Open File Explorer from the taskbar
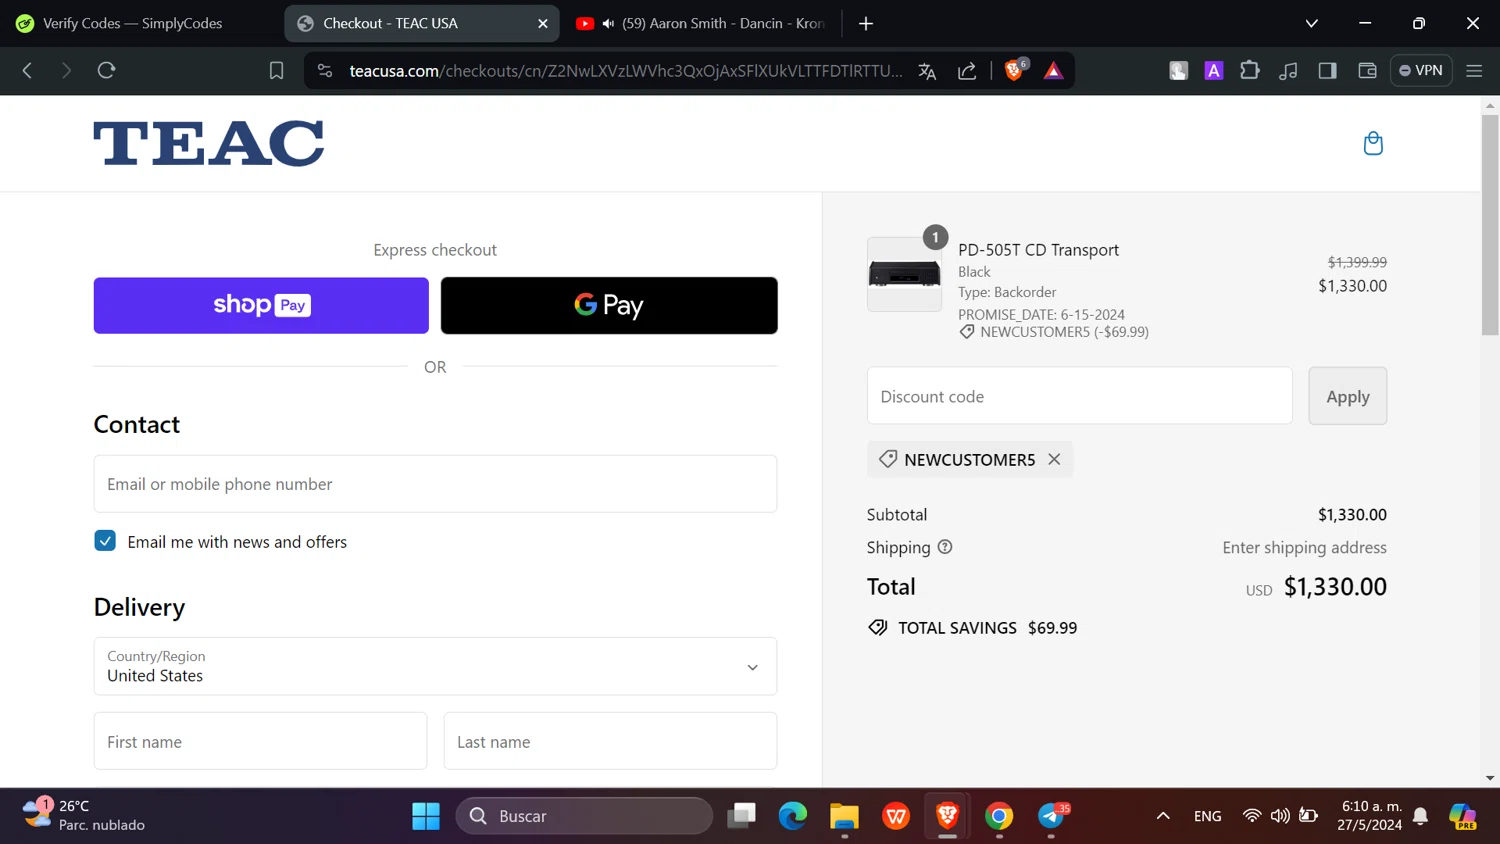Image resolution: width=1500 pixels, height=844 pixels. tap(844, 816)
